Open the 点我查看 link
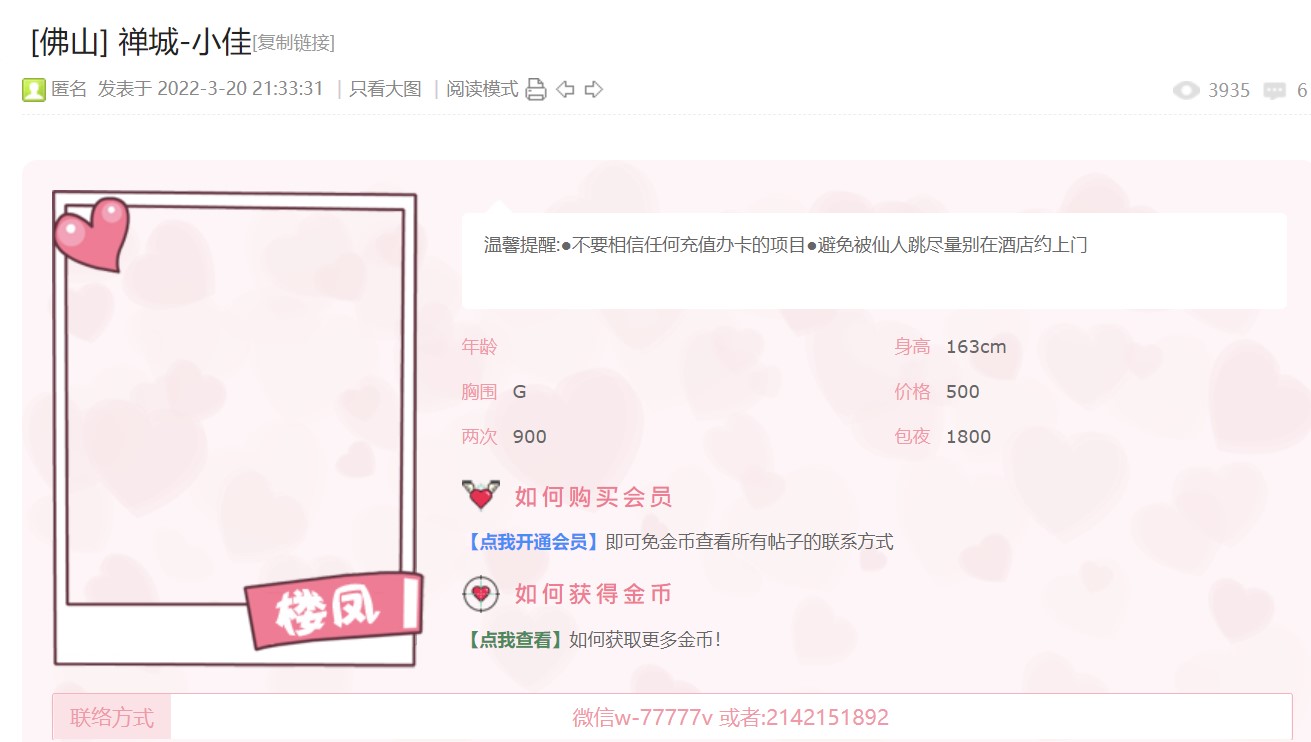Image resolution: width=1311 pixels, height=742 pixels. pos(515,639)
